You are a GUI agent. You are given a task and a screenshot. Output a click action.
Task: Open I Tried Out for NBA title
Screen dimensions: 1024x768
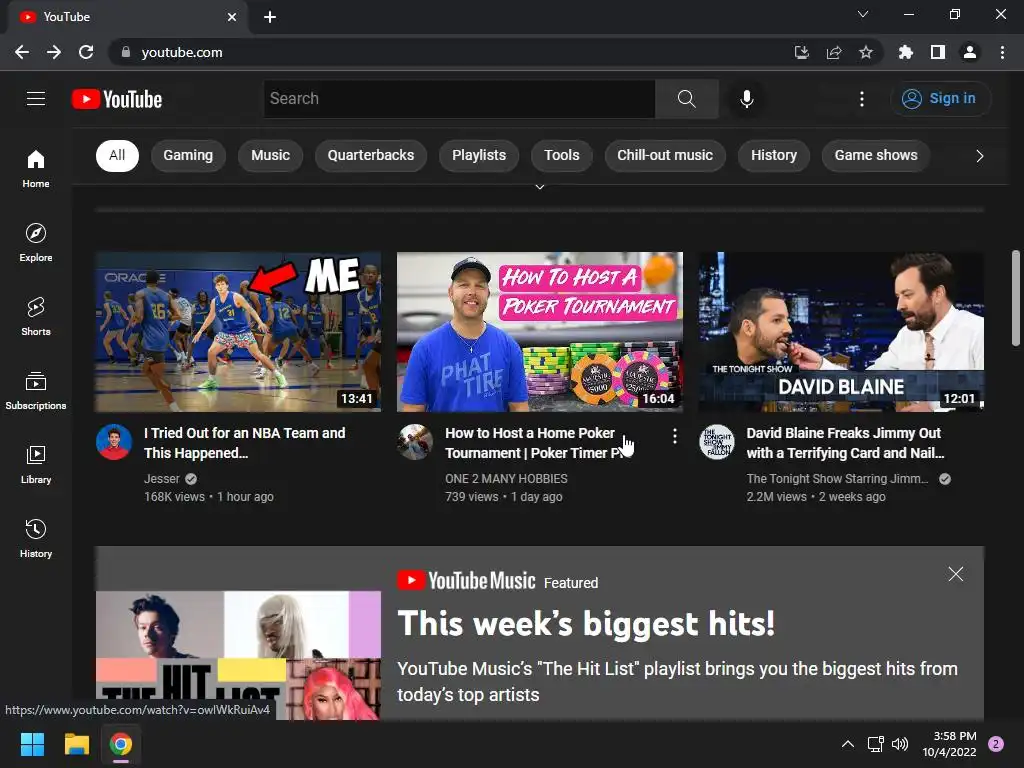click(x=244, y=443)
